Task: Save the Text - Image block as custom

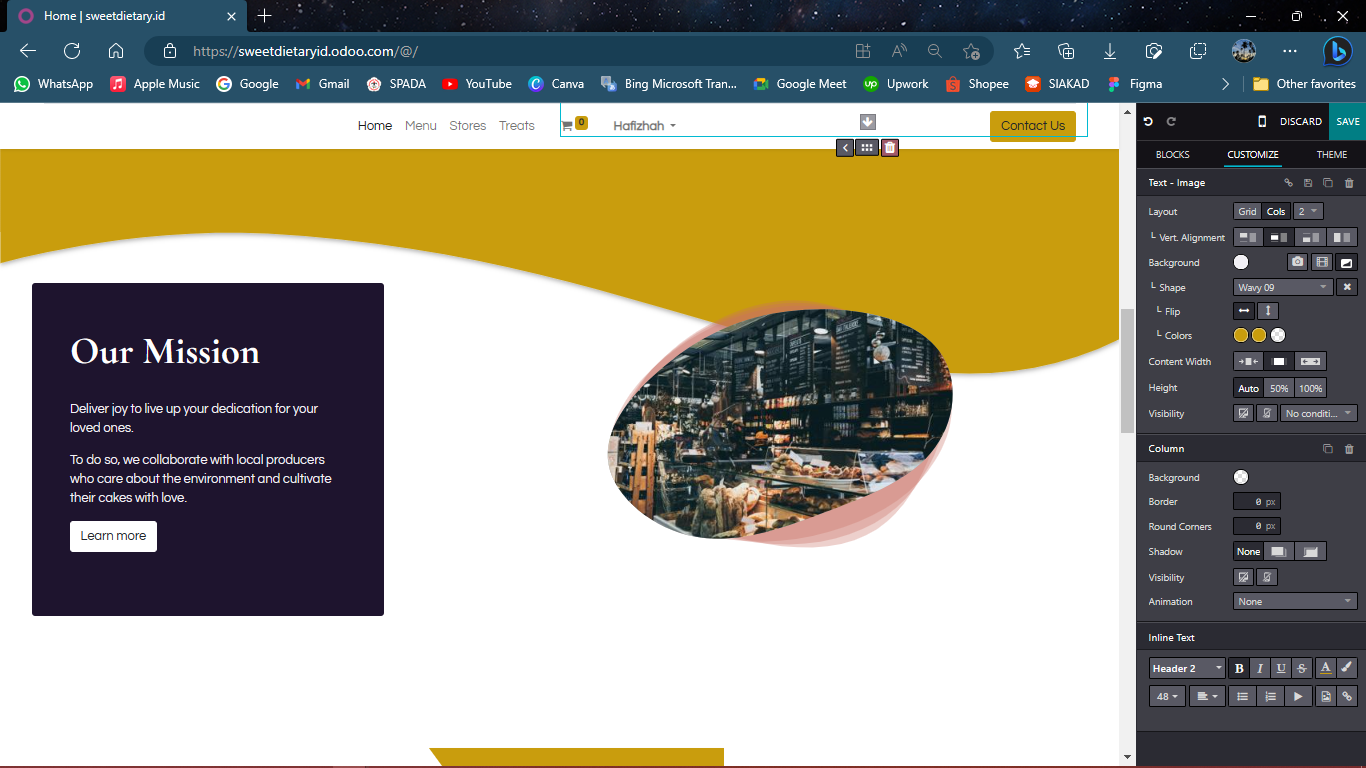Action: [1308, 183]
